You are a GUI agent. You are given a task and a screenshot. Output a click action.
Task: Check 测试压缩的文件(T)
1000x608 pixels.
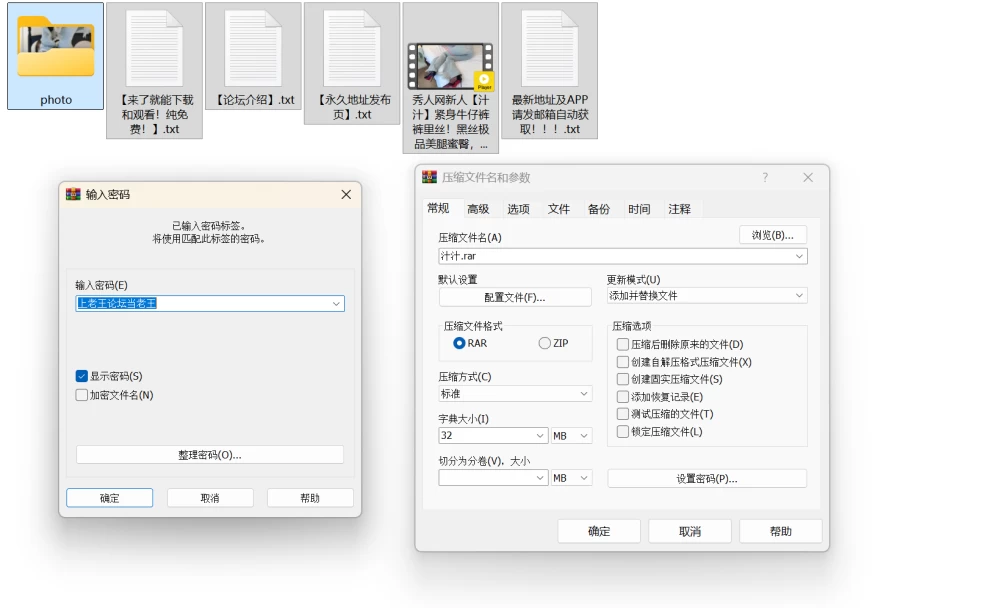coord(623,414)
